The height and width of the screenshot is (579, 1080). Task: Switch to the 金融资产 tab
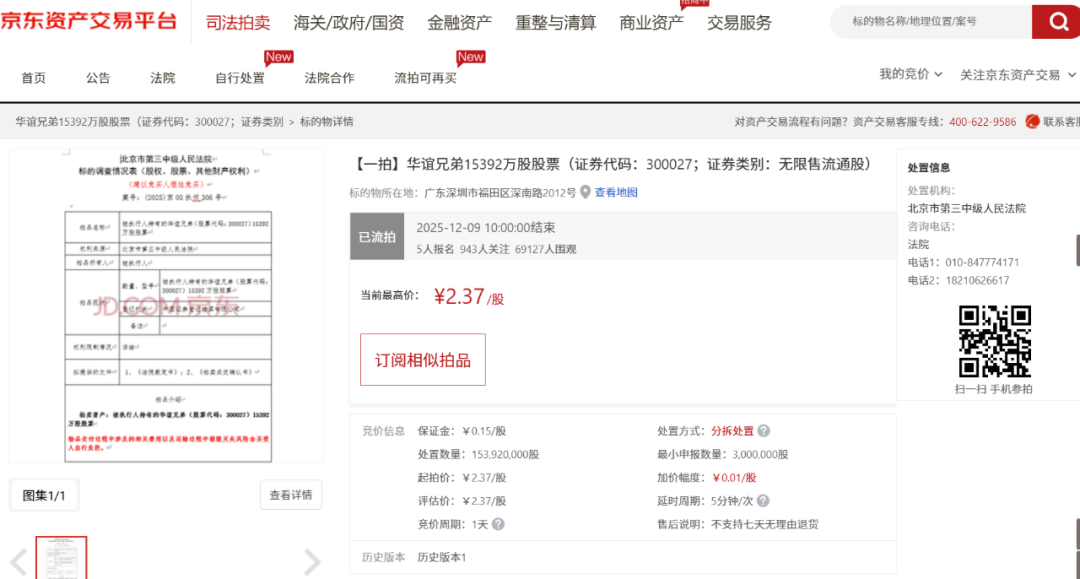pos(459,22)
